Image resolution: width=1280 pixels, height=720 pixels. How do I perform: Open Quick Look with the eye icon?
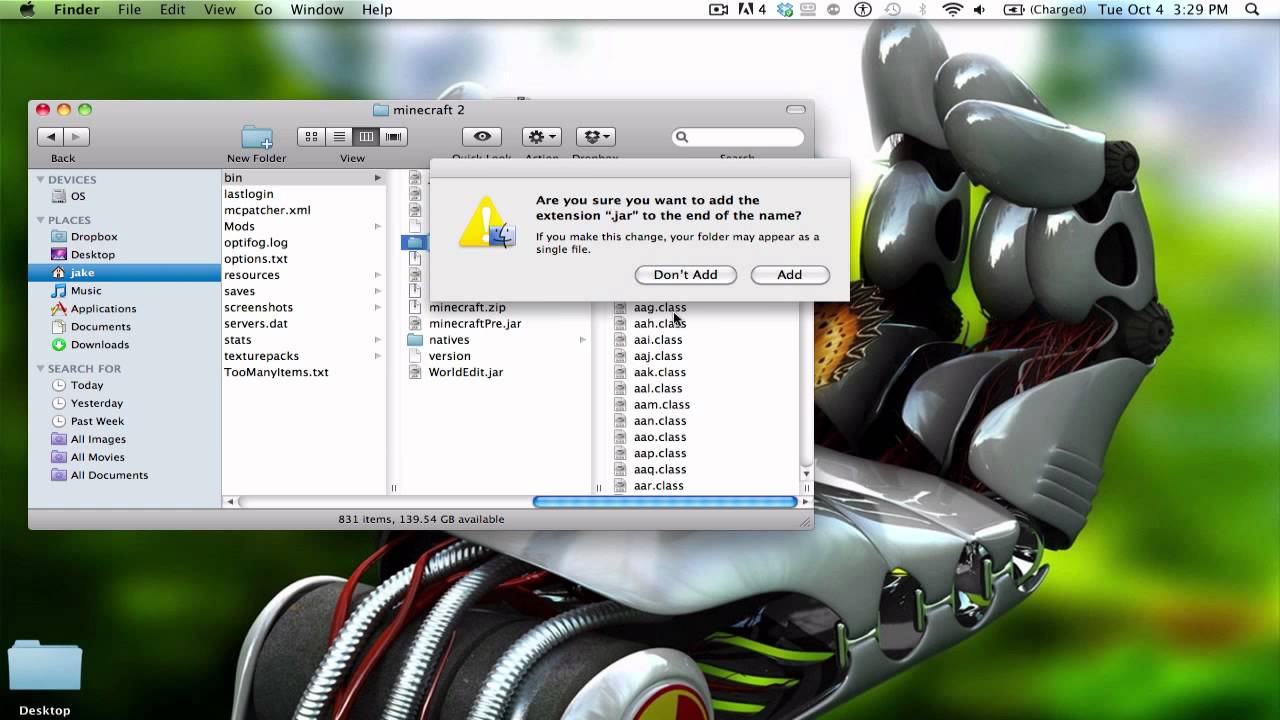tap(482, 137)
